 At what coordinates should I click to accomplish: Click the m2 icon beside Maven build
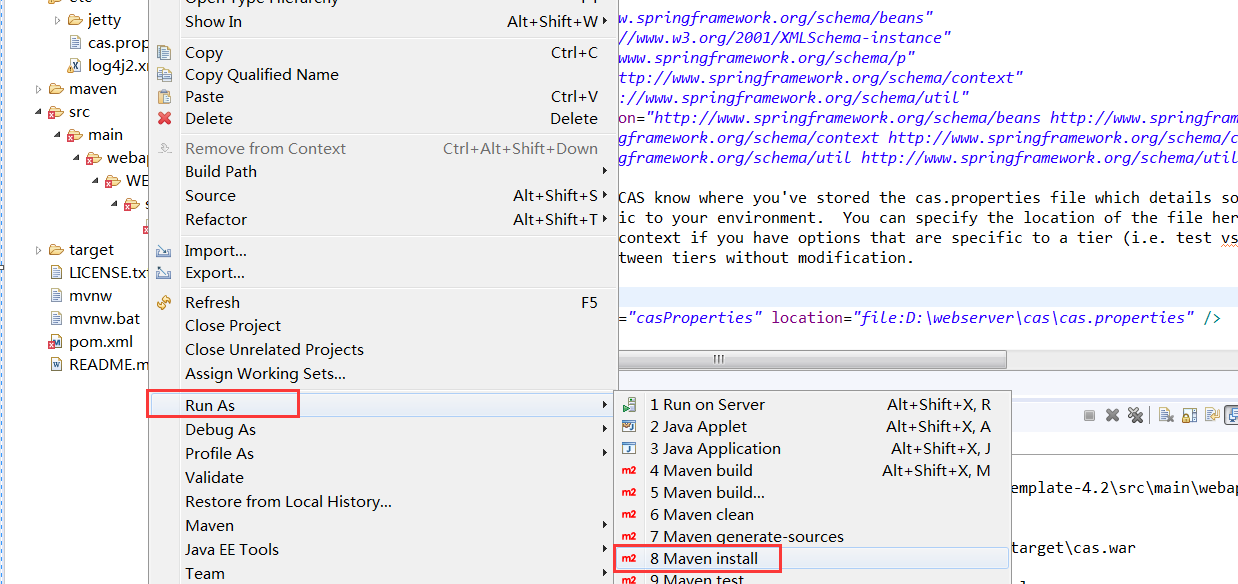pyautogui.click(x=629, y=471)
